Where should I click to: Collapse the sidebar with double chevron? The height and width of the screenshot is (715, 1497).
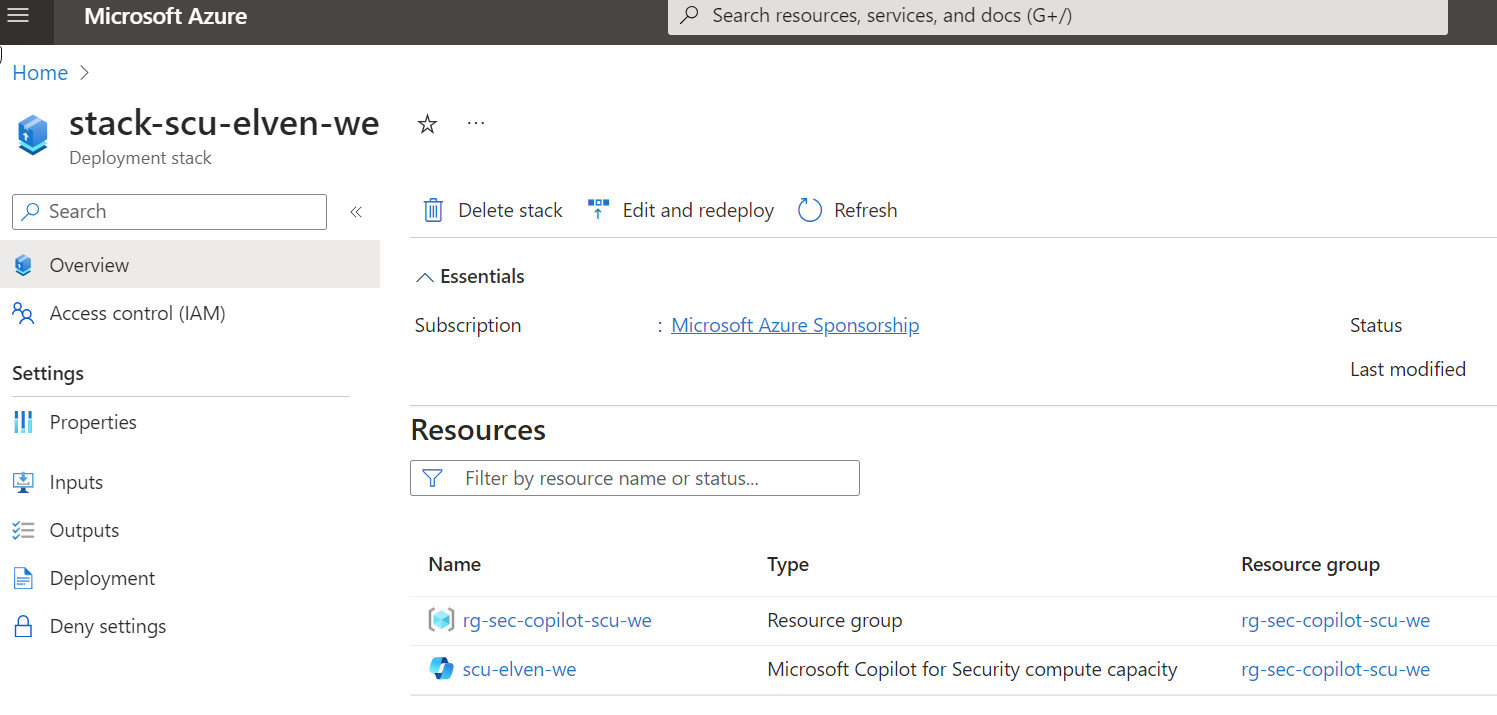355,211
